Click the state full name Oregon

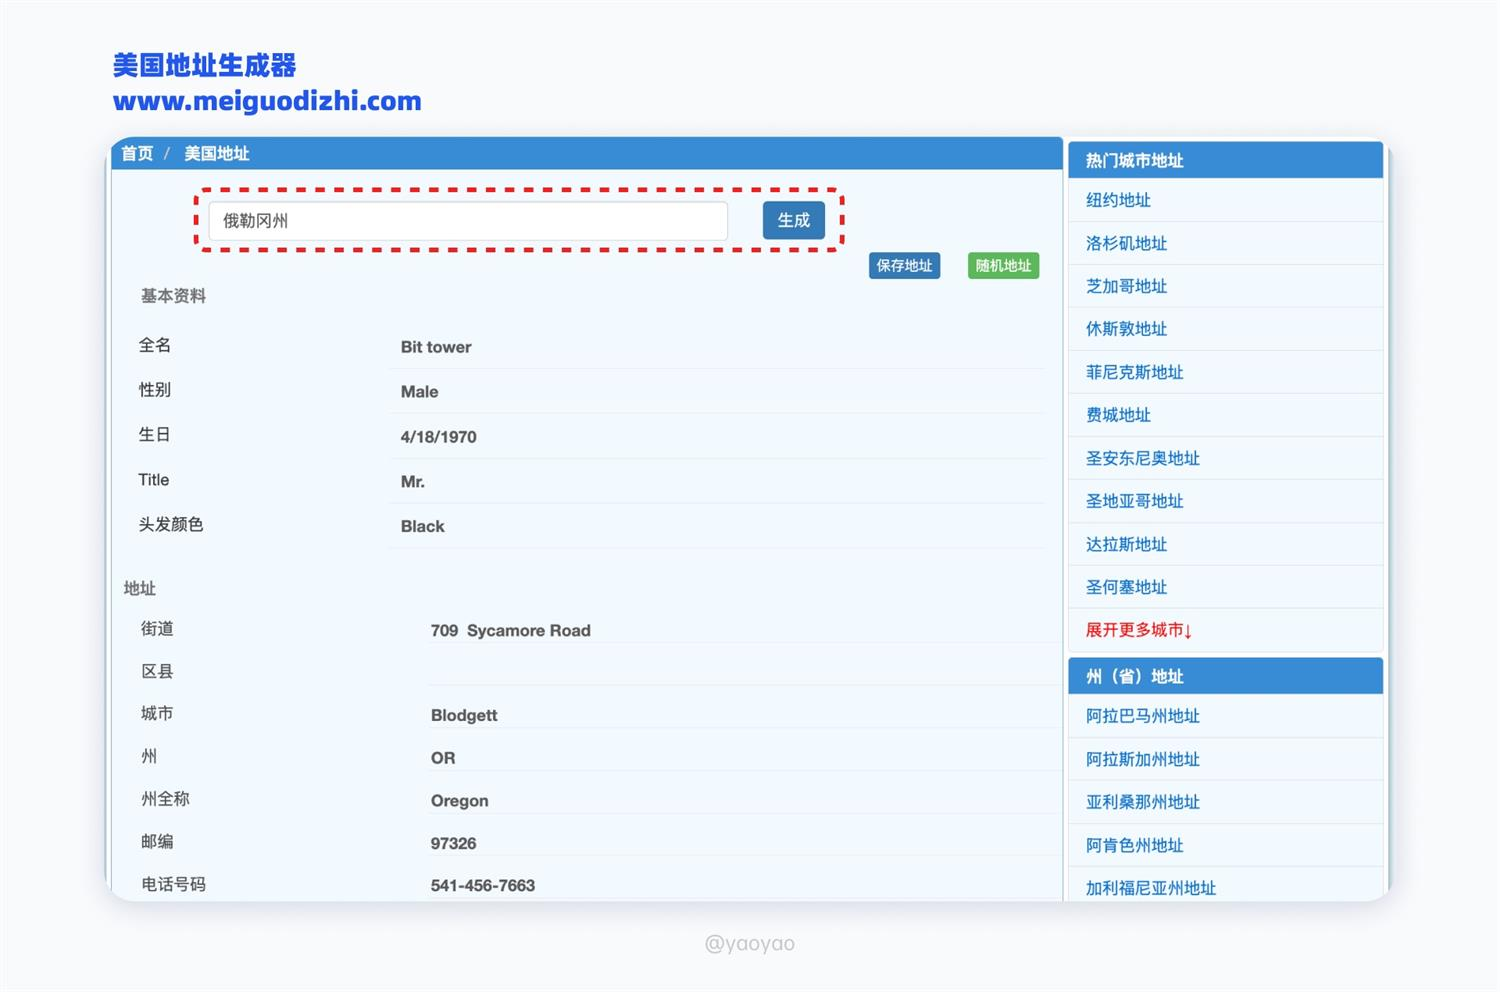[459, 801]
